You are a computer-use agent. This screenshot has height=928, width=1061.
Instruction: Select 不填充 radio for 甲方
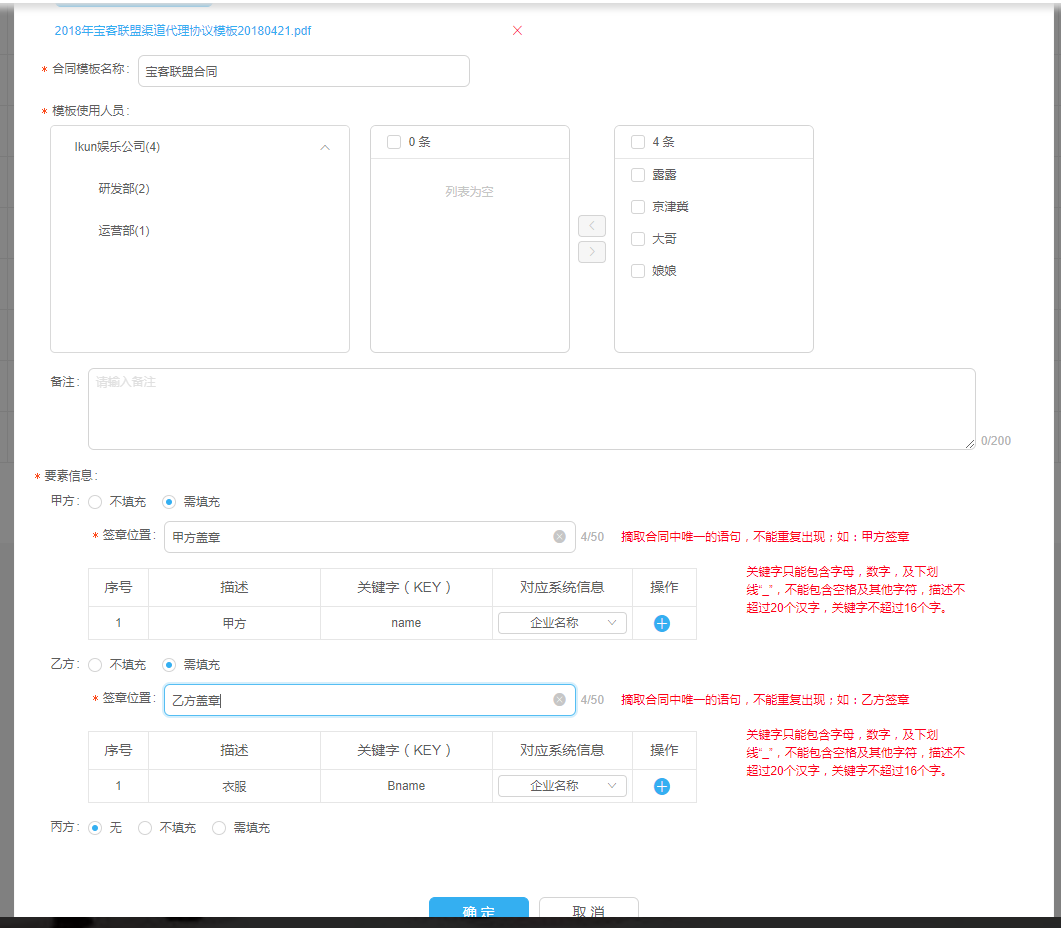pos(96,502)
